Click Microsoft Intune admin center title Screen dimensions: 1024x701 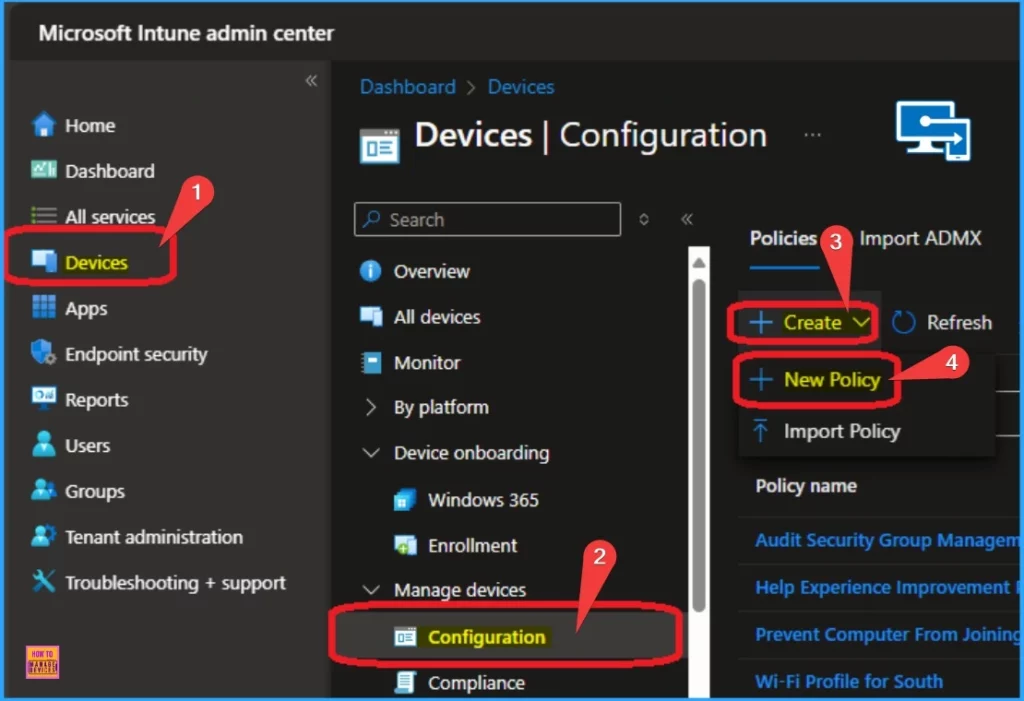coord(186,33)
